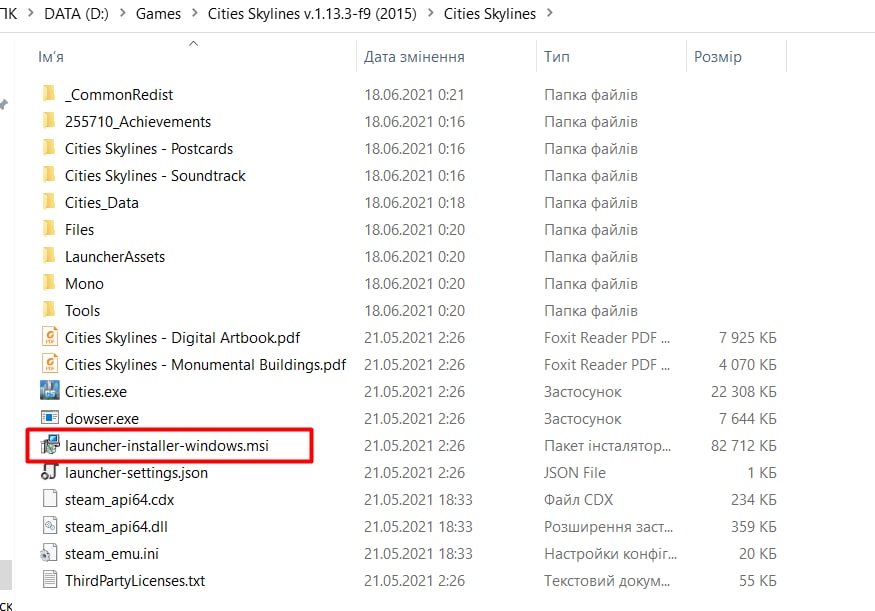Select Cities Skylines - Monumental Buildings.pdf name
Screen dimensions: 875x611
pos(205,364)
